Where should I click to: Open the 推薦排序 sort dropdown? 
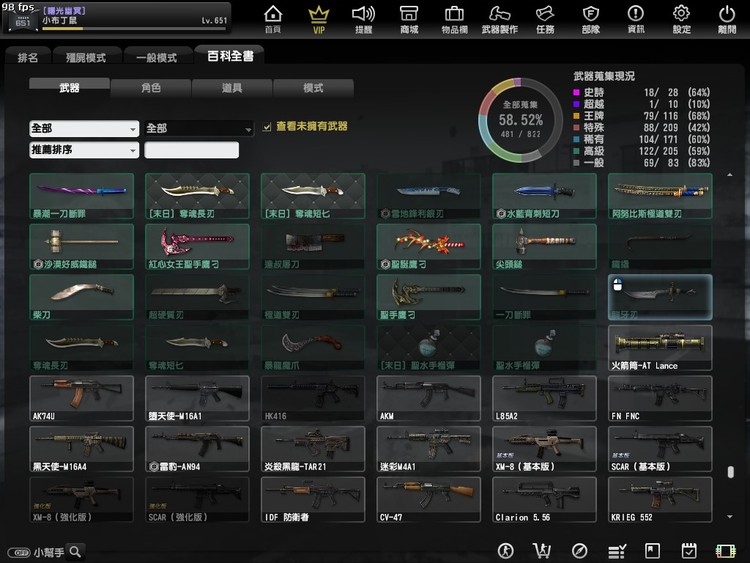[84, 150]
